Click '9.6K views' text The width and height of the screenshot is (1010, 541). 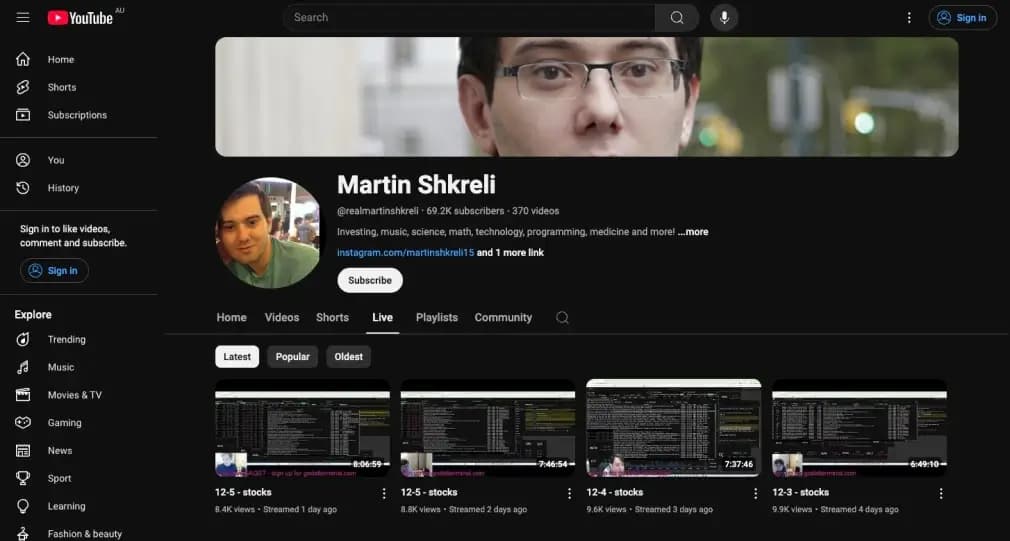[x=606, y=509]
